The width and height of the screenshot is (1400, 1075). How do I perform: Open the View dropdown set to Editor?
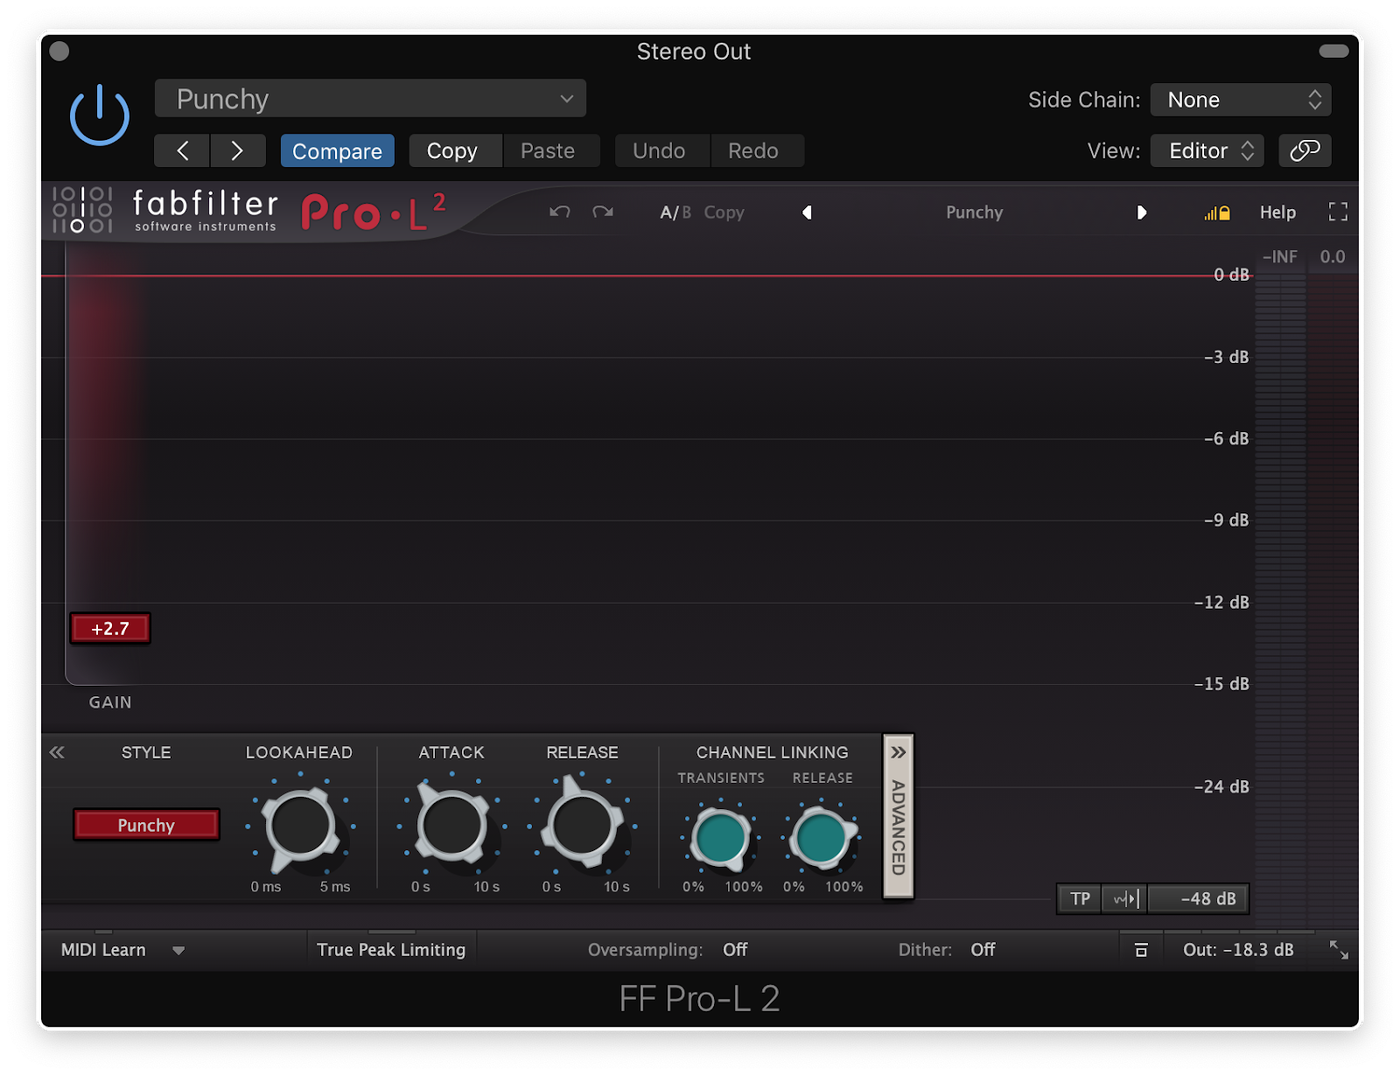(x=1208, y=150)
